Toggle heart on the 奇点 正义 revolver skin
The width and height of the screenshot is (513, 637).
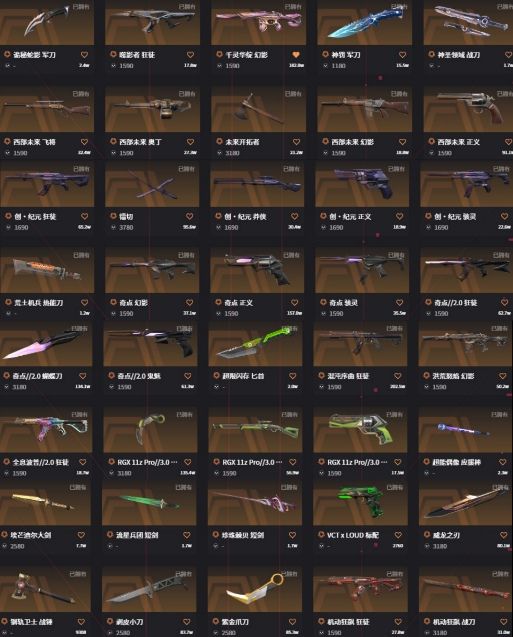click(294, 303)
